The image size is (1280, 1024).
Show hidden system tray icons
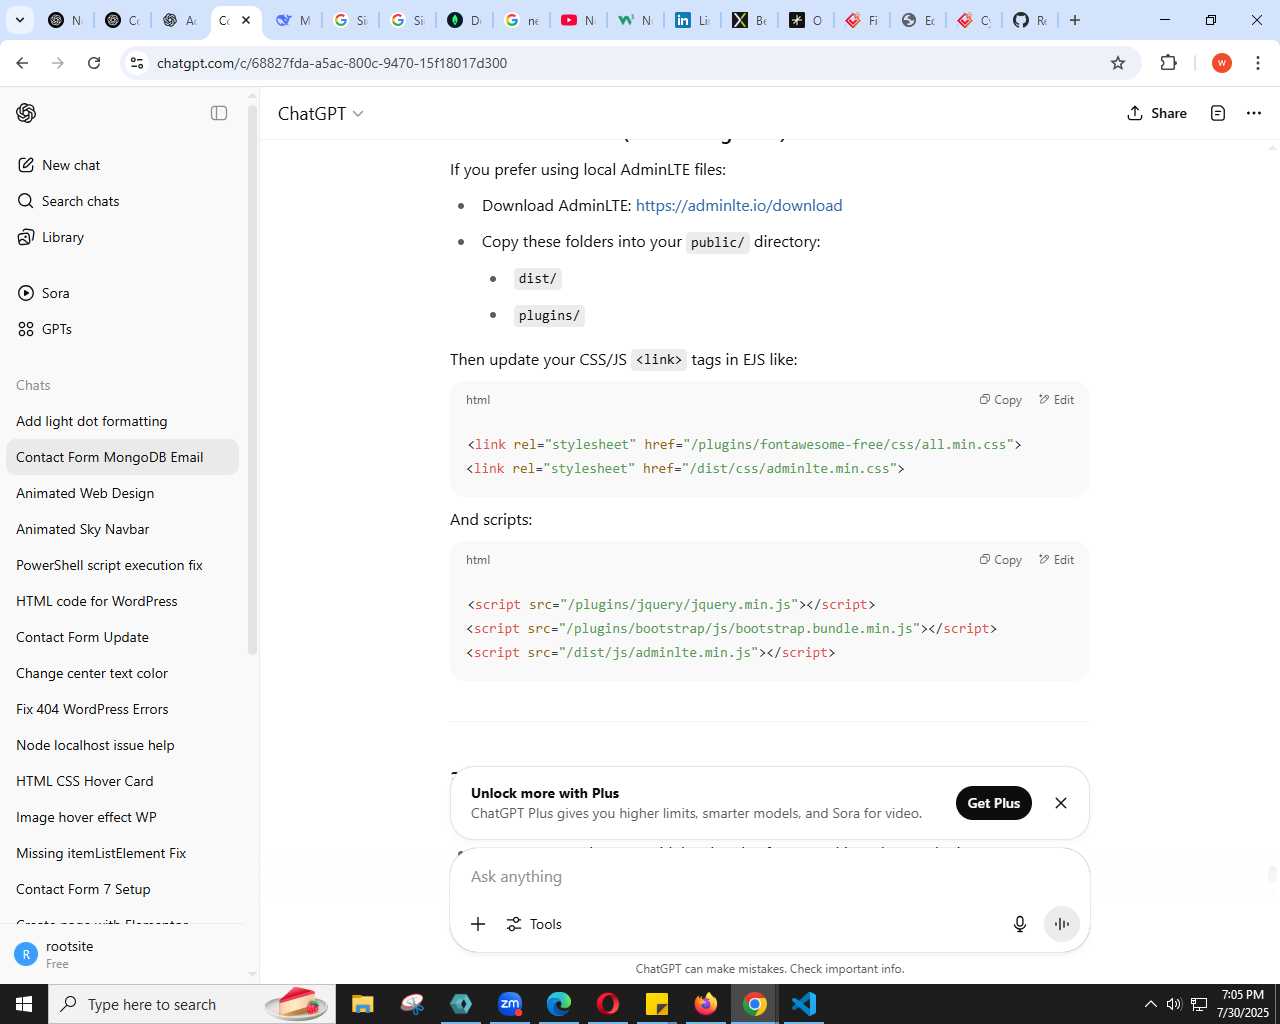pos(1150,1004)
